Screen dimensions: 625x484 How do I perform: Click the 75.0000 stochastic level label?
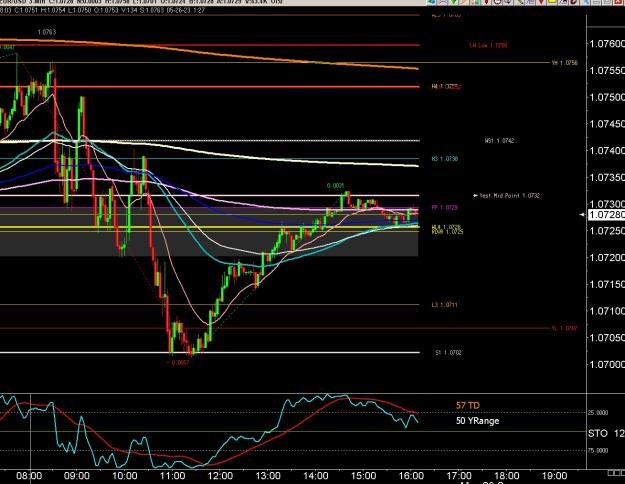(598, 451)
